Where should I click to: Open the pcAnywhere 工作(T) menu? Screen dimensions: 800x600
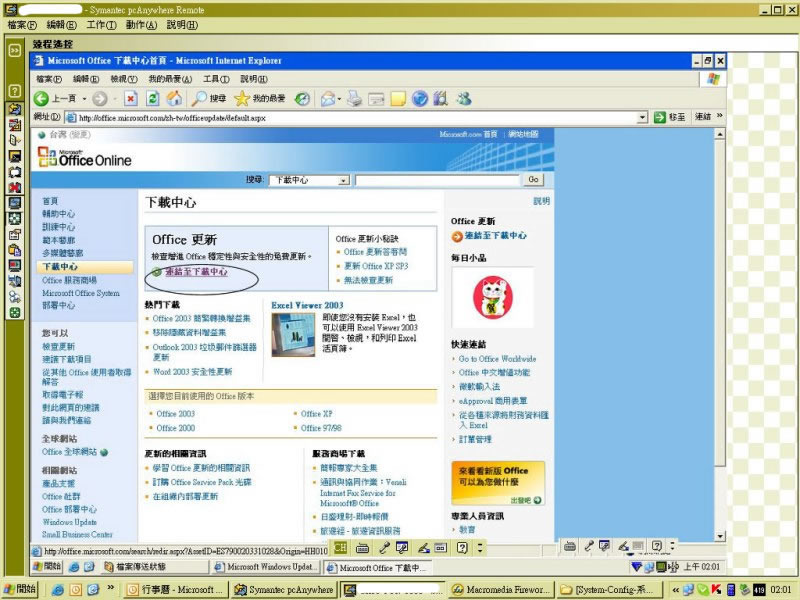coord(101,25)
